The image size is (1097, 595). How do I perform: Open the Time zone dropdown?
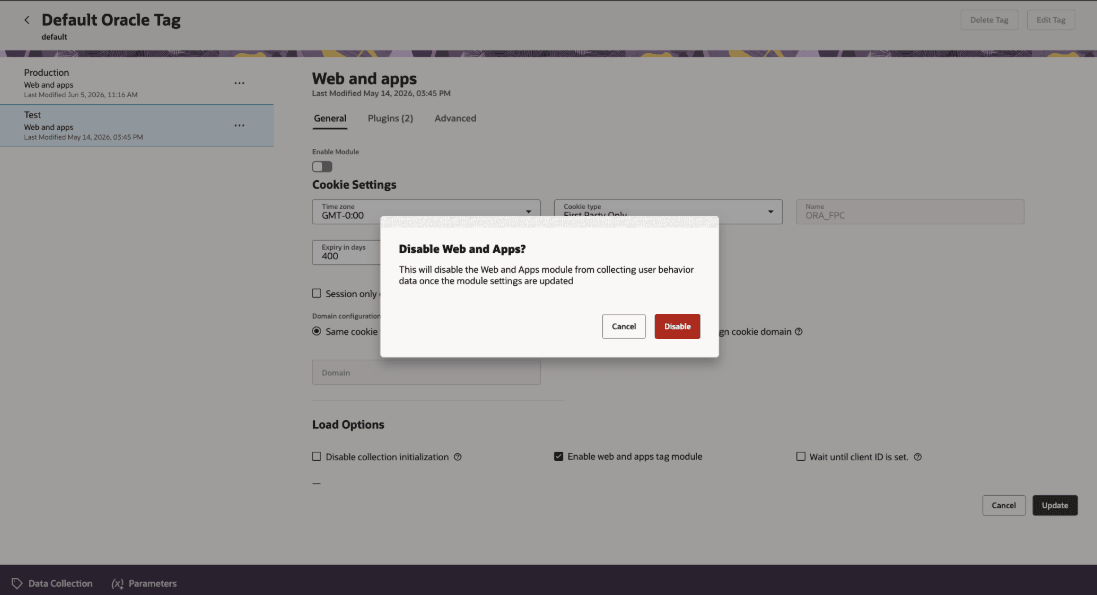(x=426, y=211)
